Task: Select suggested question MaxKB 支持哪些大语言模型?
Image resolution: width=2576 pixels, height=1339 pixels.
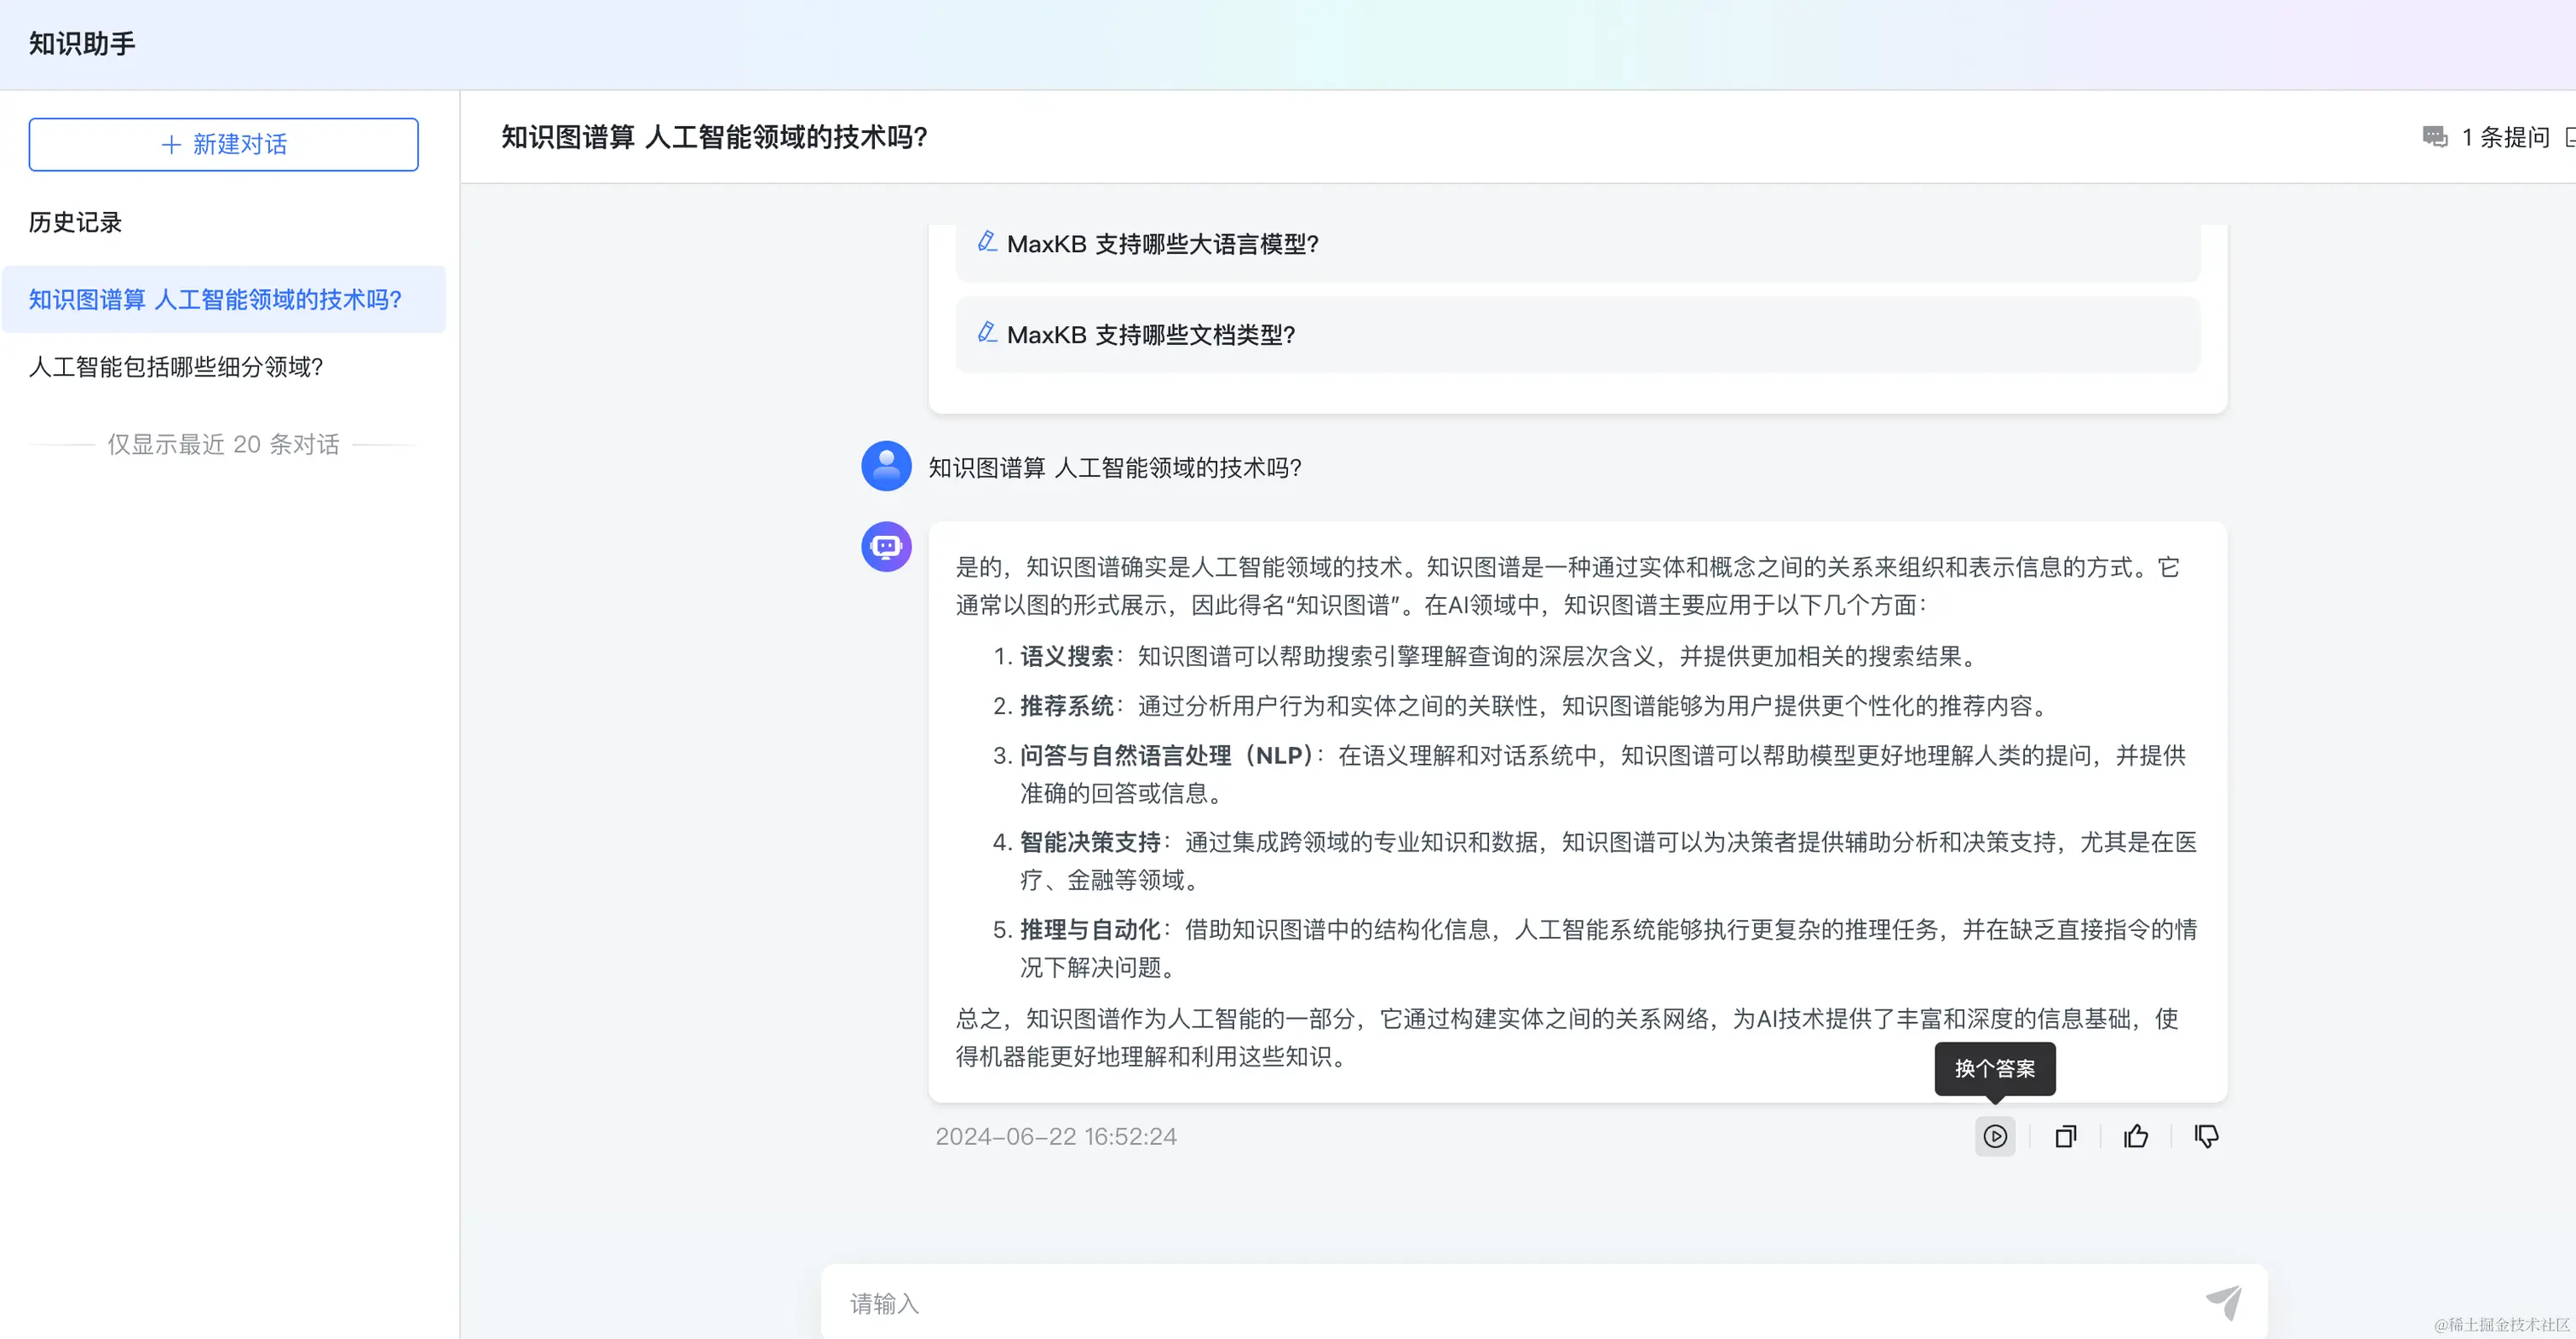Action: [x=1162, y=244]
